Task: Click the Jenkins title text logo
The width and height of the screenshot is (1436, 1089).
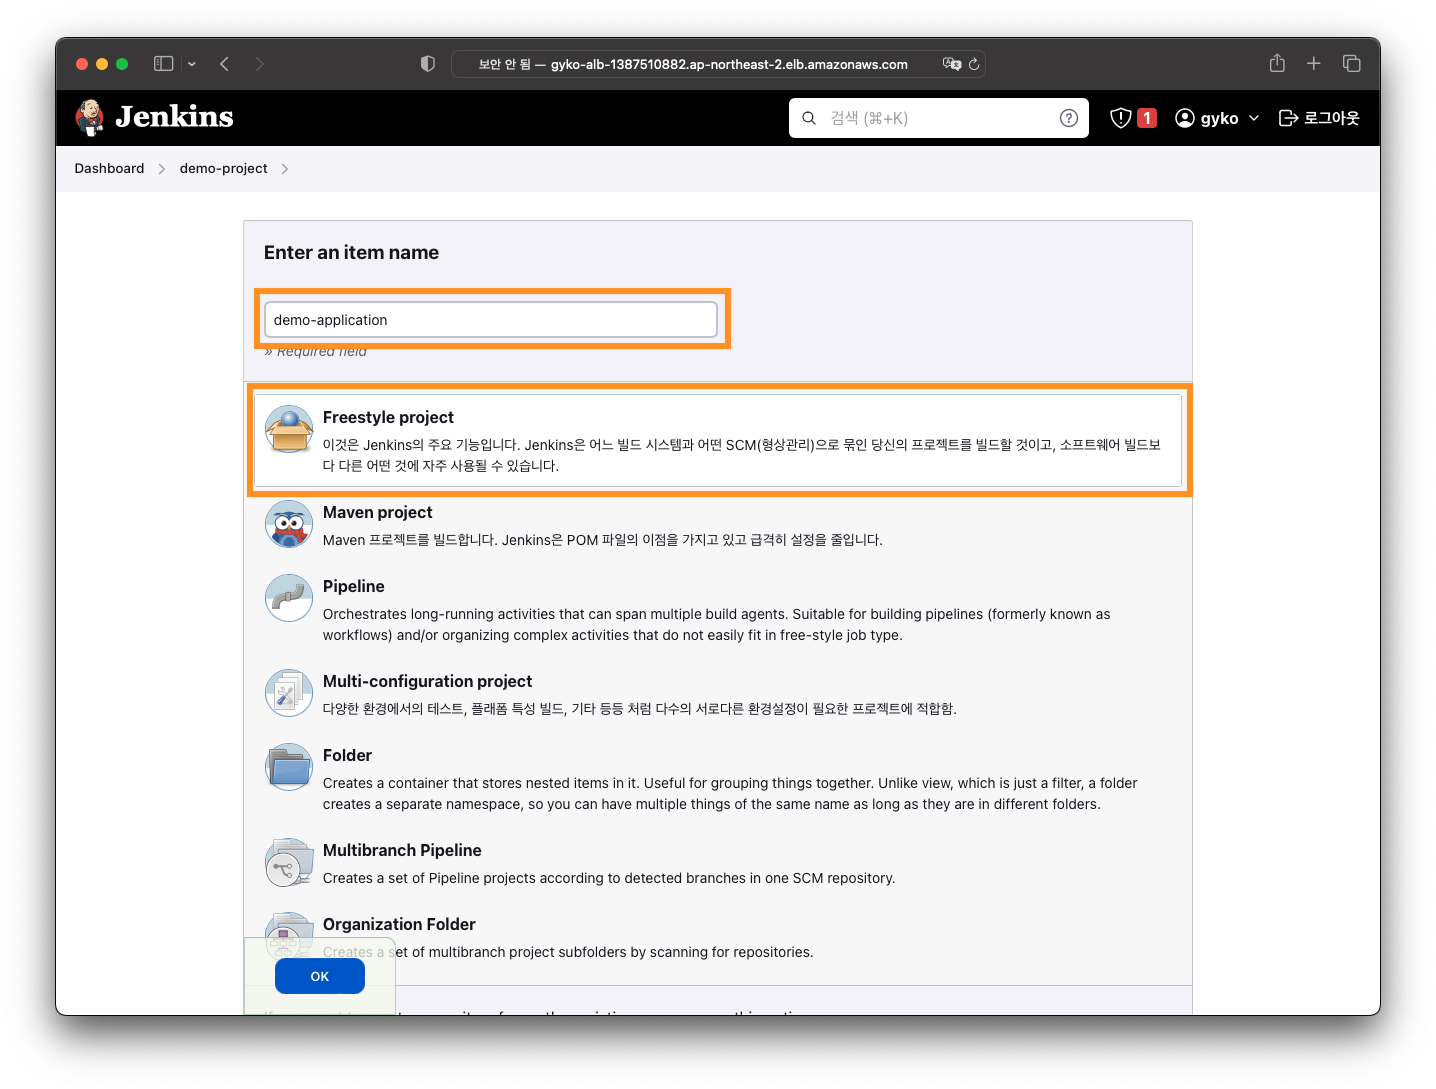Action: pos(174,117)
